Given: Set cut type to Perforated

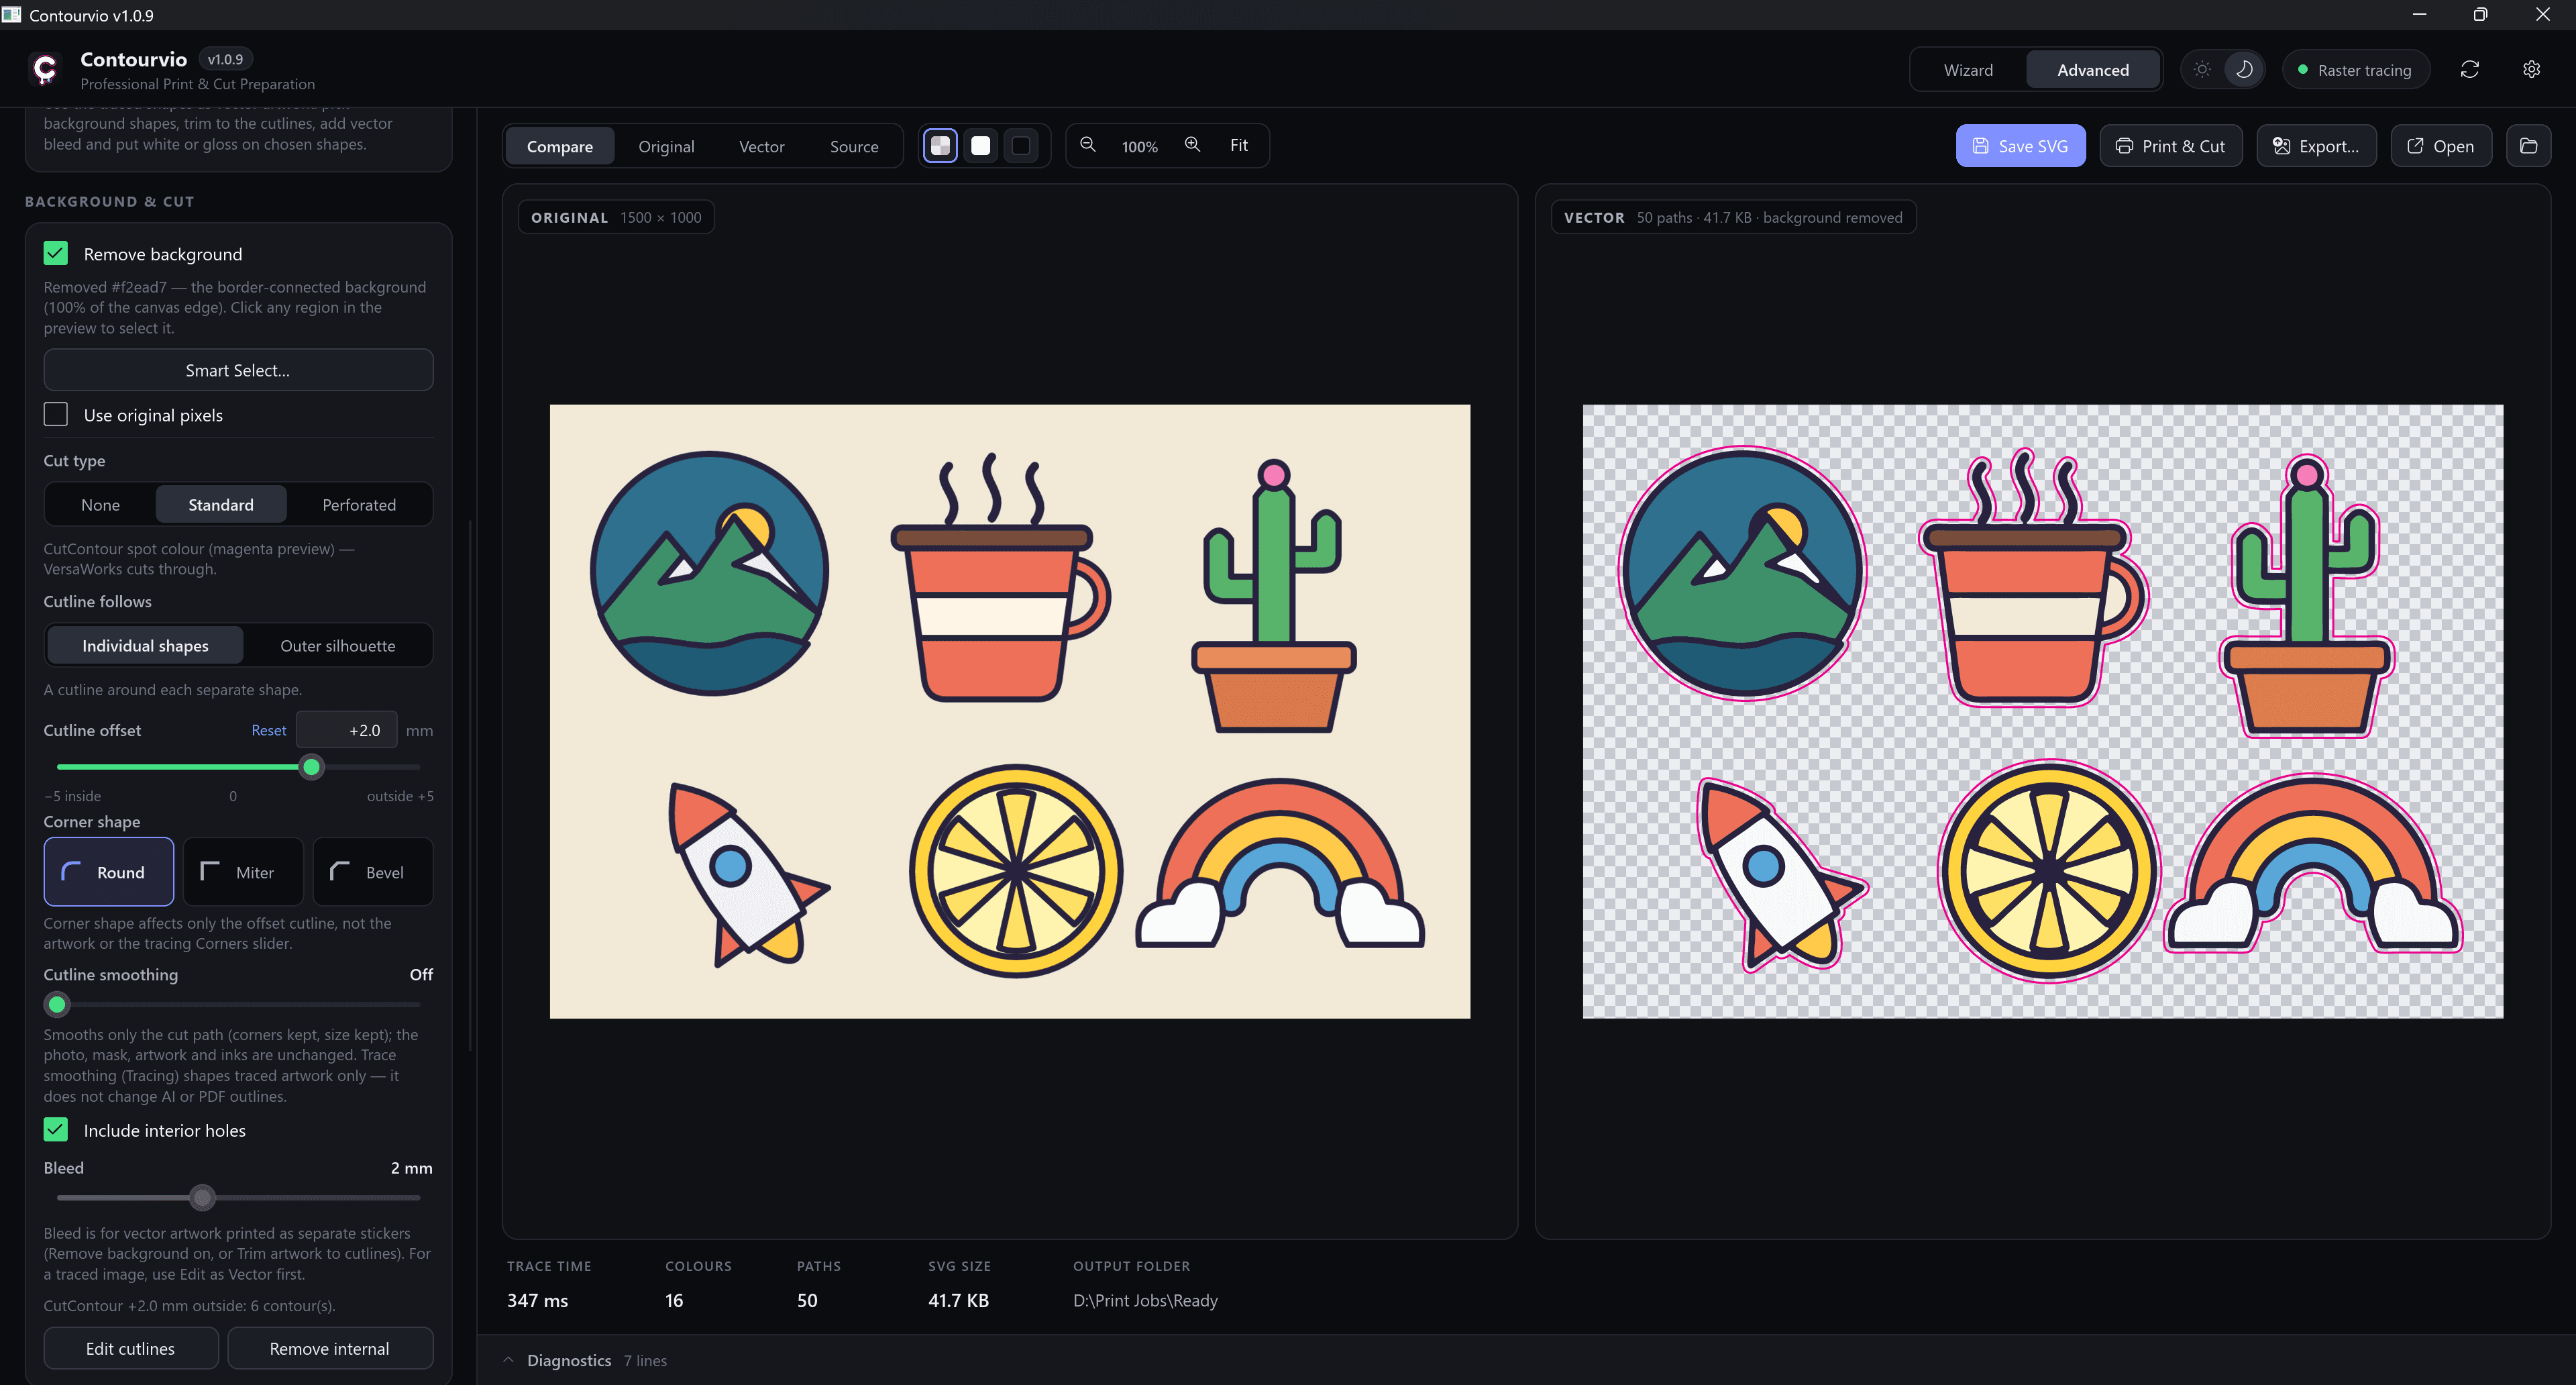Looking at the screenshot, I should [359, 505].
